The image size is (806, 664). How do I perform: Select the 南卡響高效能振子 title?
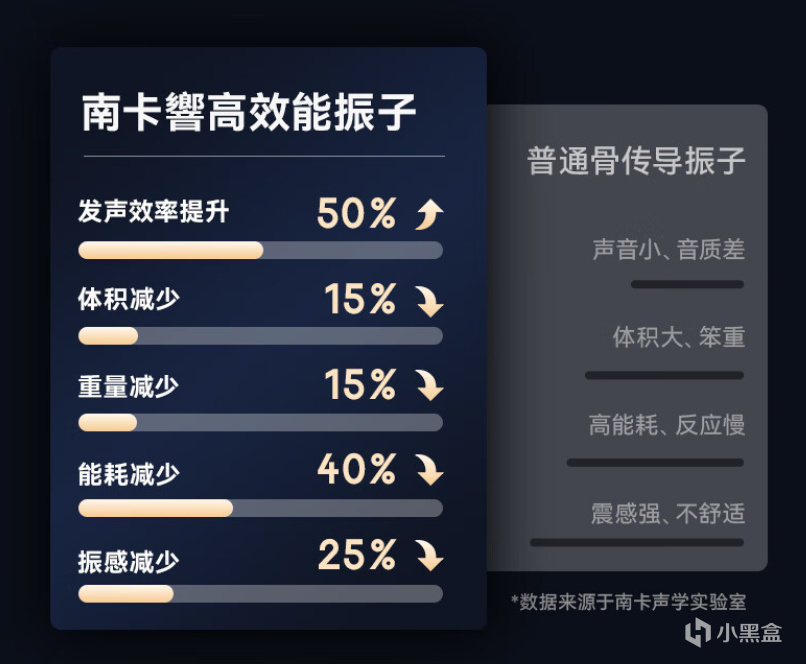click(x=249, y=113)
